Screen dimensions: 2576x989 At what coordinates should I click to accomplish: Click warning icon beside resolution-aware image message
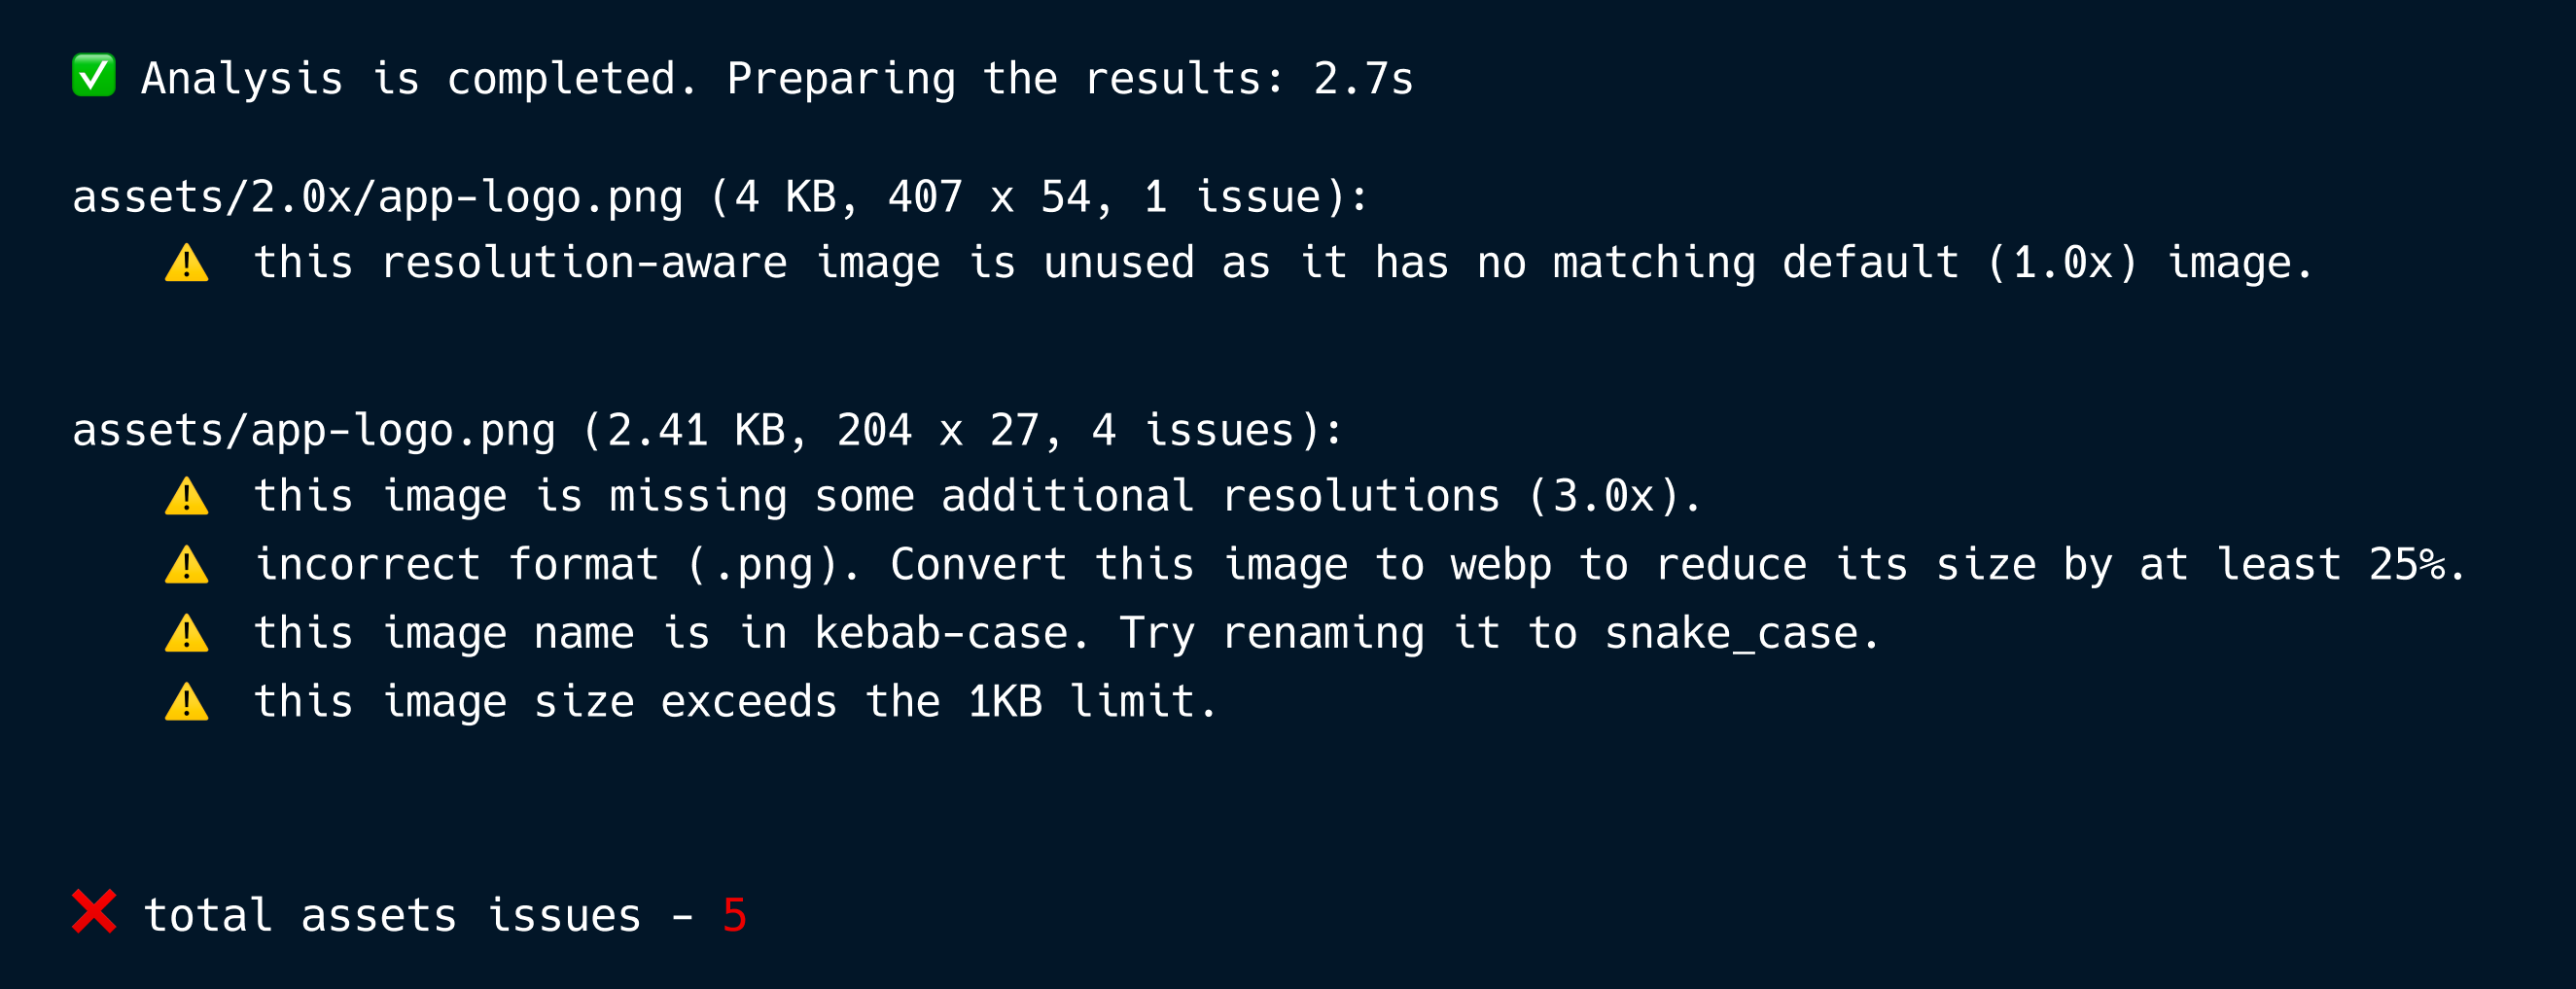point(187,264)
